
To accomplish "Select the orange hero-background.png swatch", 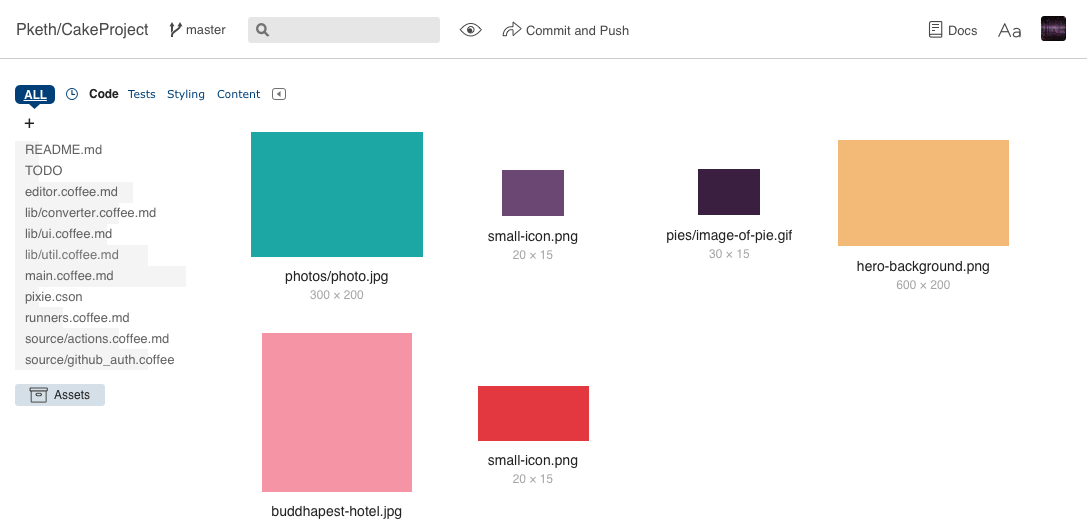I will click(923, 193).
